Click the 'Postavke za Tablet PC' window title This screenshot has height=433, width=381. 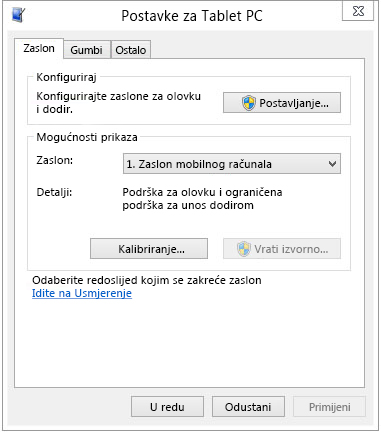click(x=192, y=16)
